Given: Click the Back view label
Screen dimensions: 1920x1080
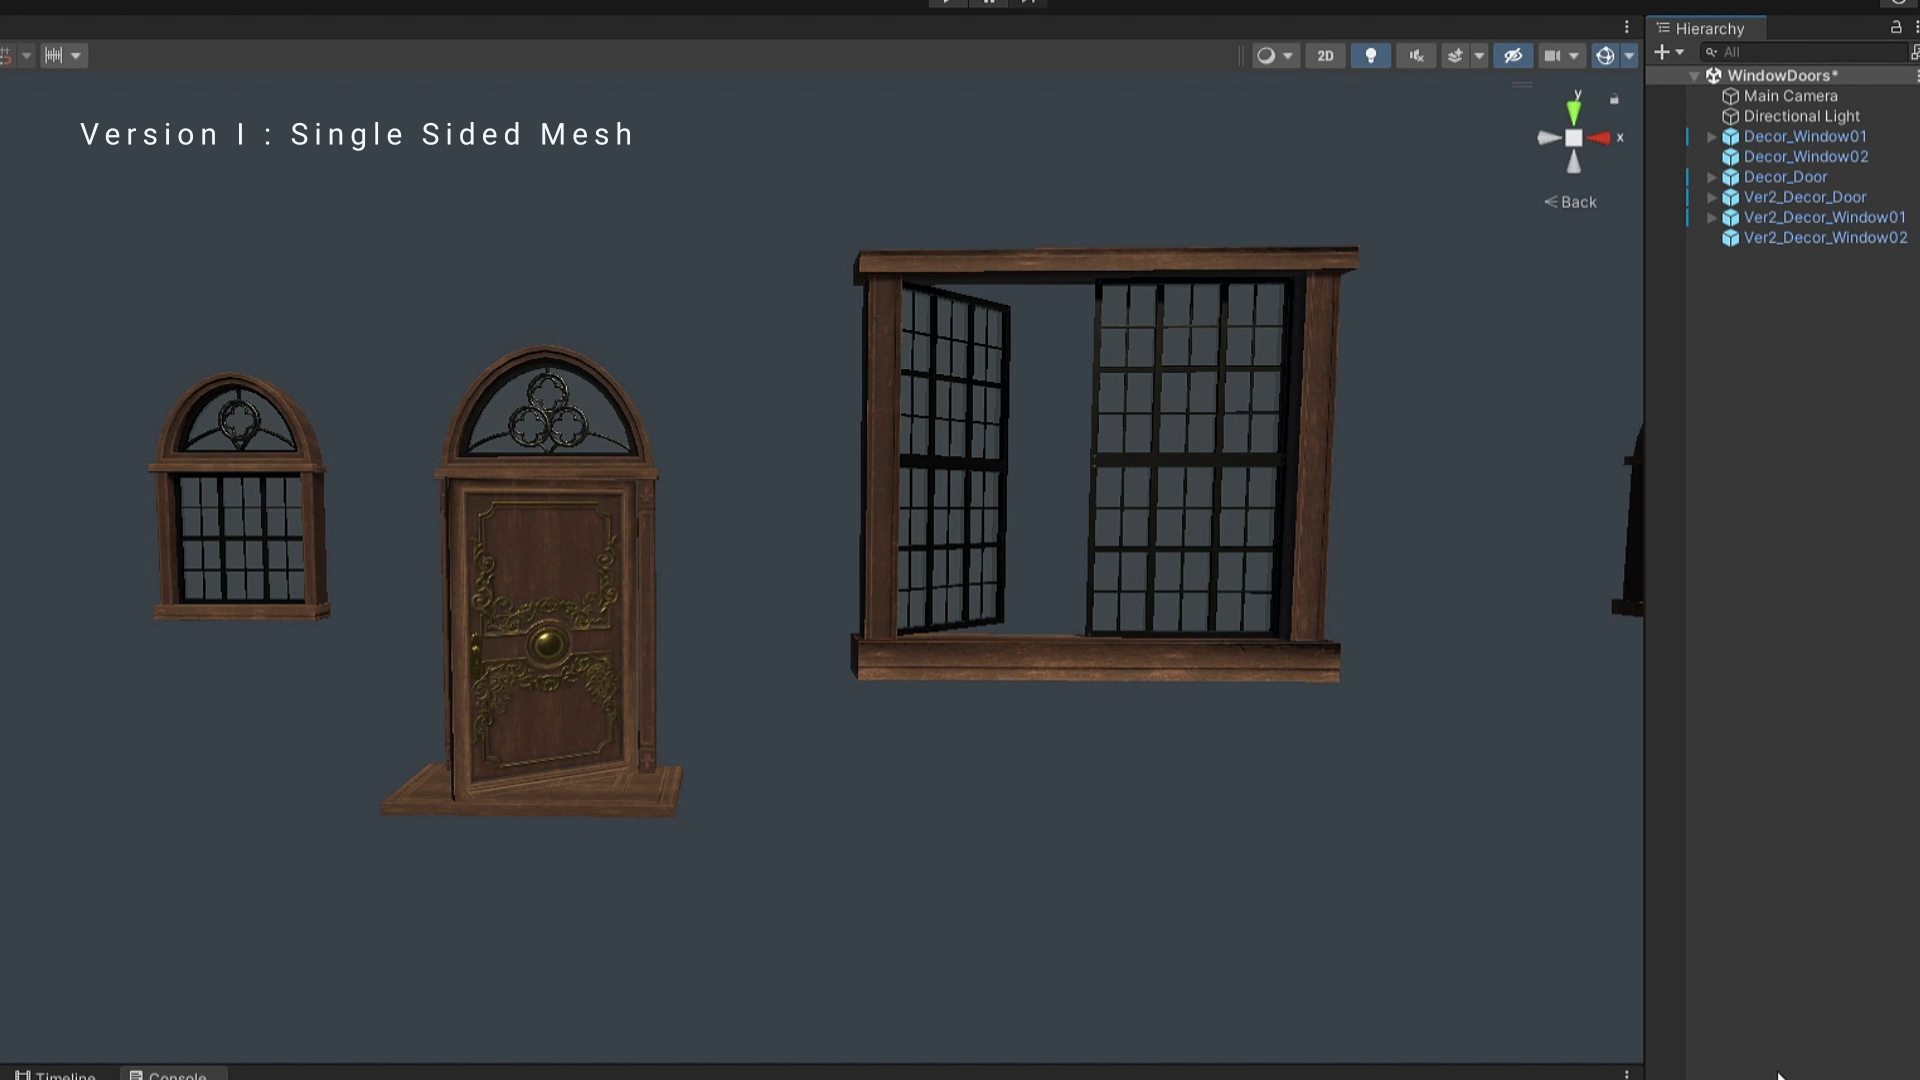Looking at the screenshot, I should pyautogui.click(x=1571, y=202).
